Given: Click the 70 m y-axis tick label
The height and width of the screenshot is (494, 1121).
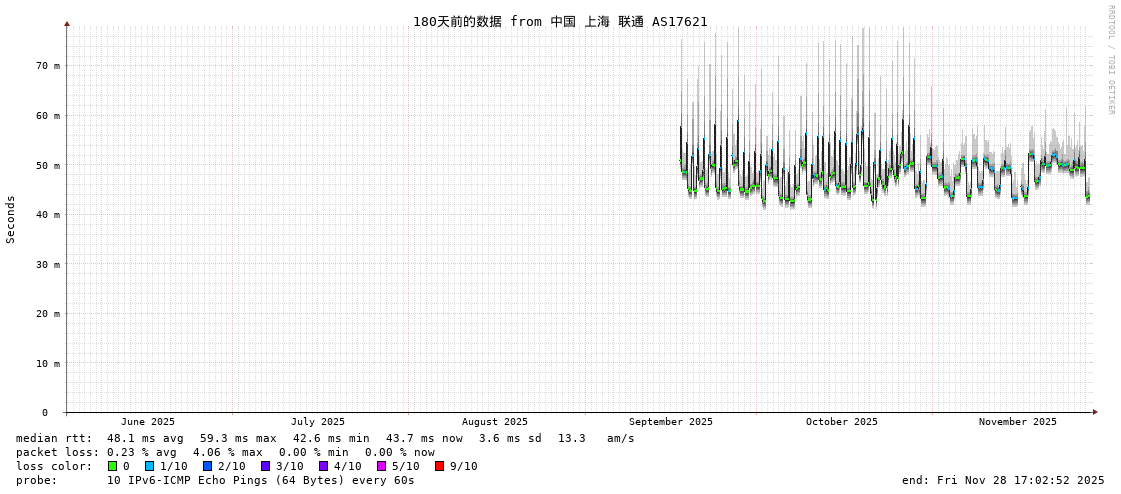Looking at the screenshot, I should click(x=48, y=66).
